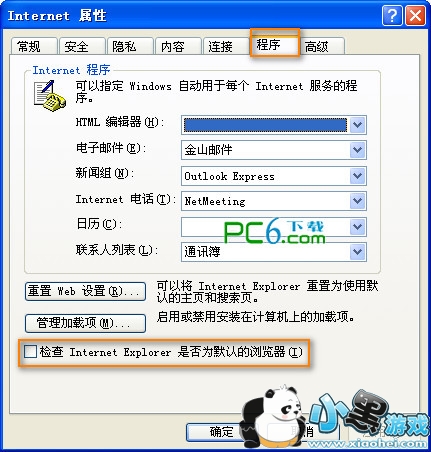The image size is (431, 452).
Task: Close the Internet 属性 dialog
Action: click(415, 16)
